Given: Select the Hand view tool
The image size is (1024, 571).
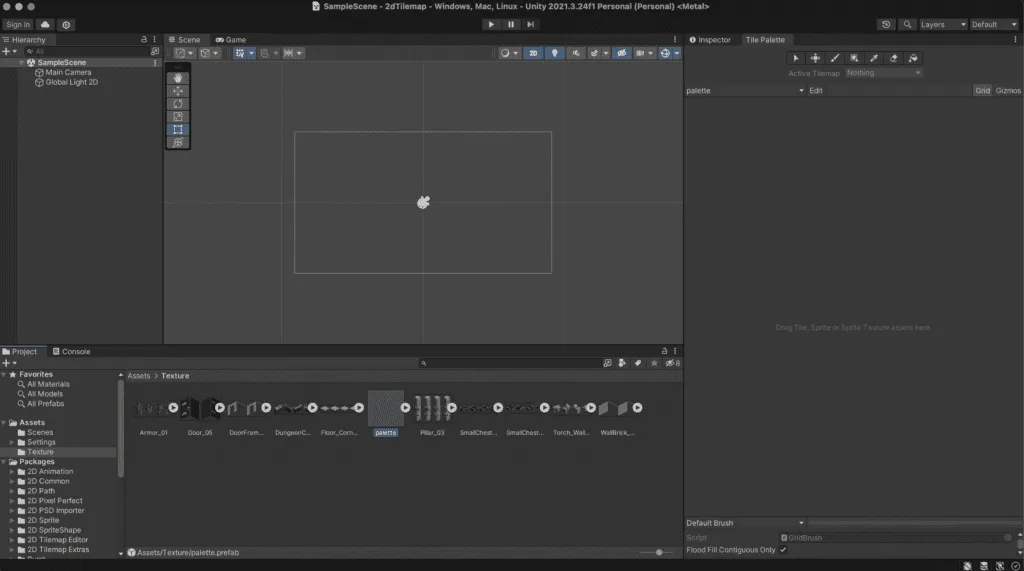Looking at the screenshot, I should pyautogui.click(x=178, y=78).
